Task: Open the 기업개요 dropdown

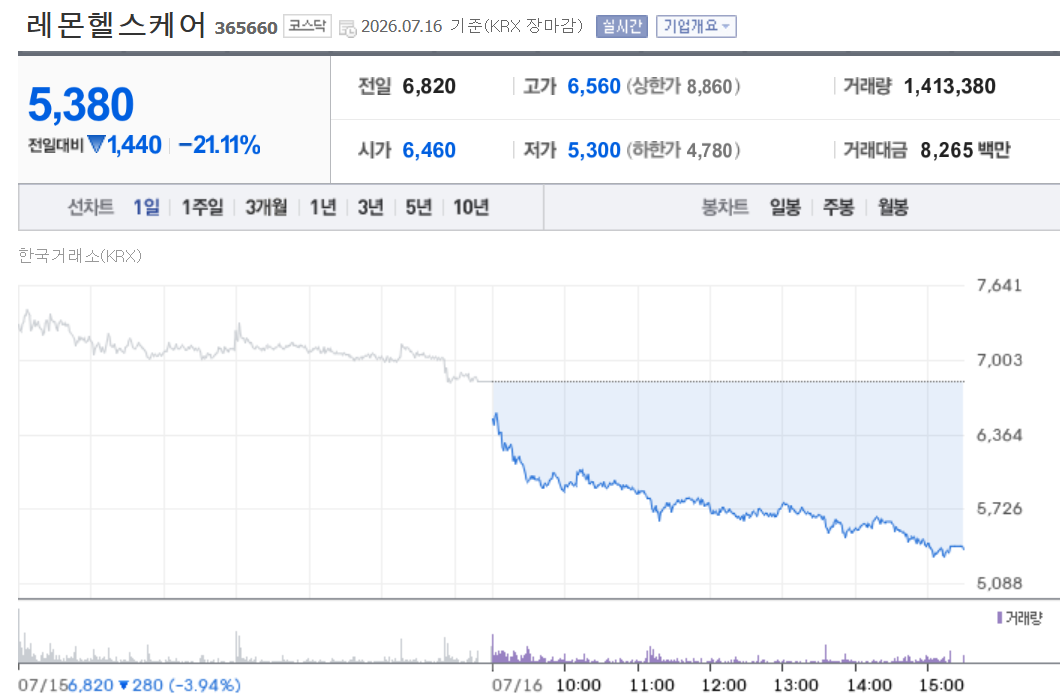Action: (x=696, y=26)
